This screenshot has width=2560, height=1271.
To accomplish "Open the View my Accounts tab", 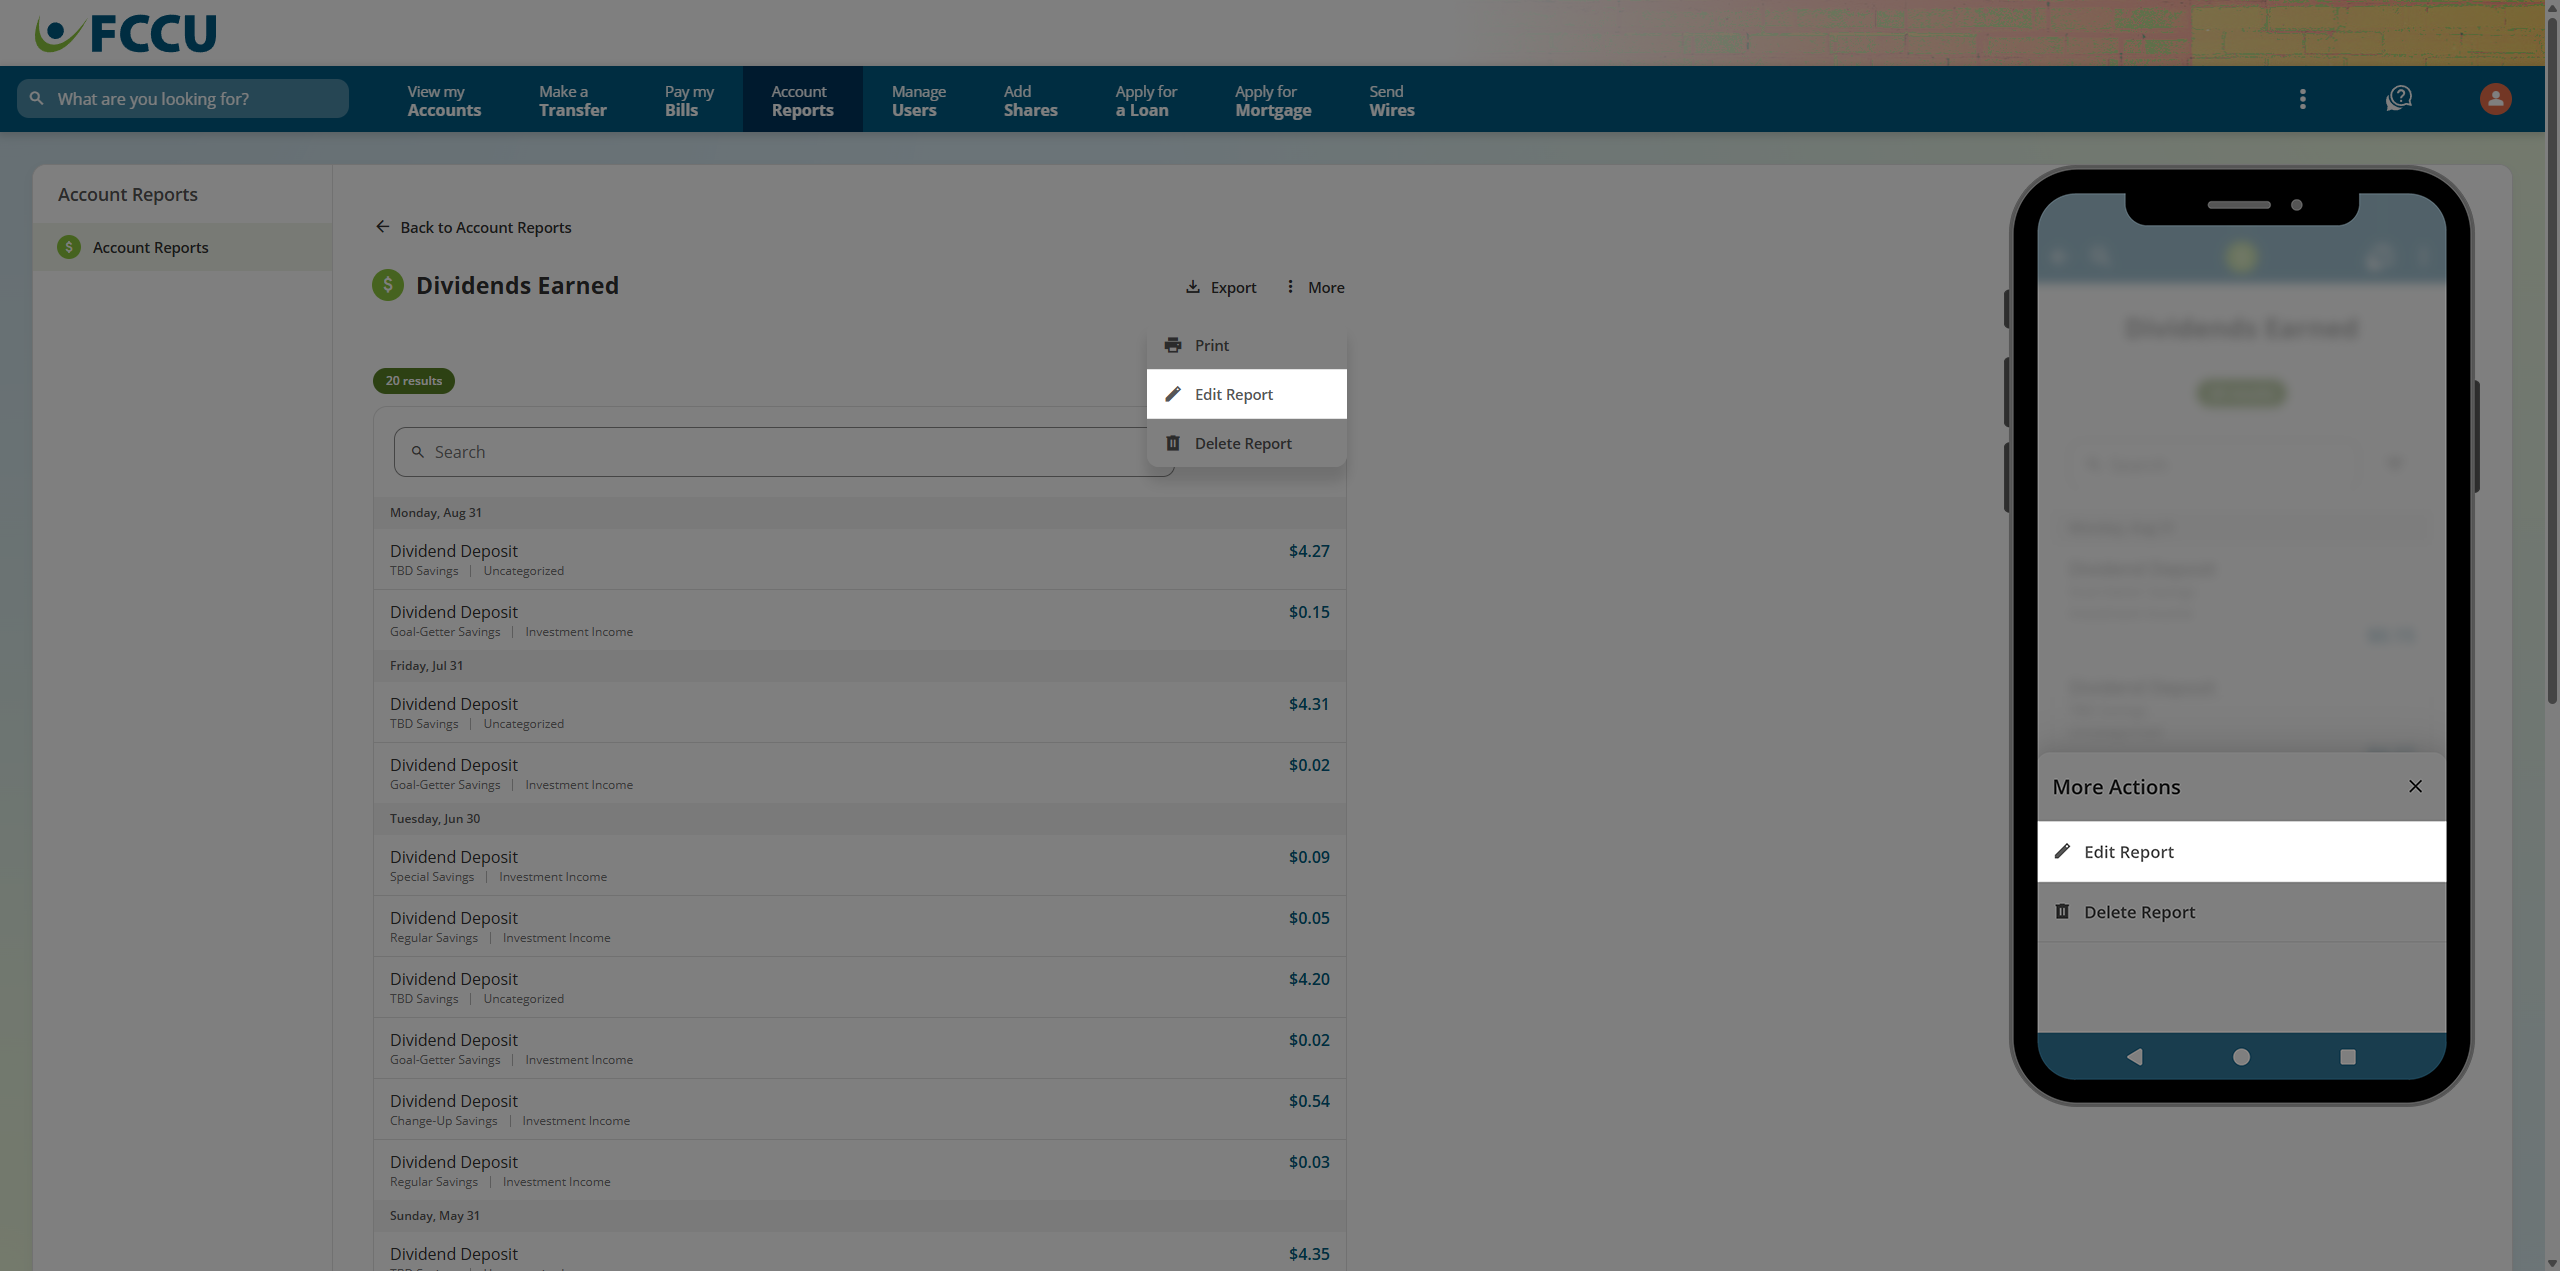I will (444, 100).
